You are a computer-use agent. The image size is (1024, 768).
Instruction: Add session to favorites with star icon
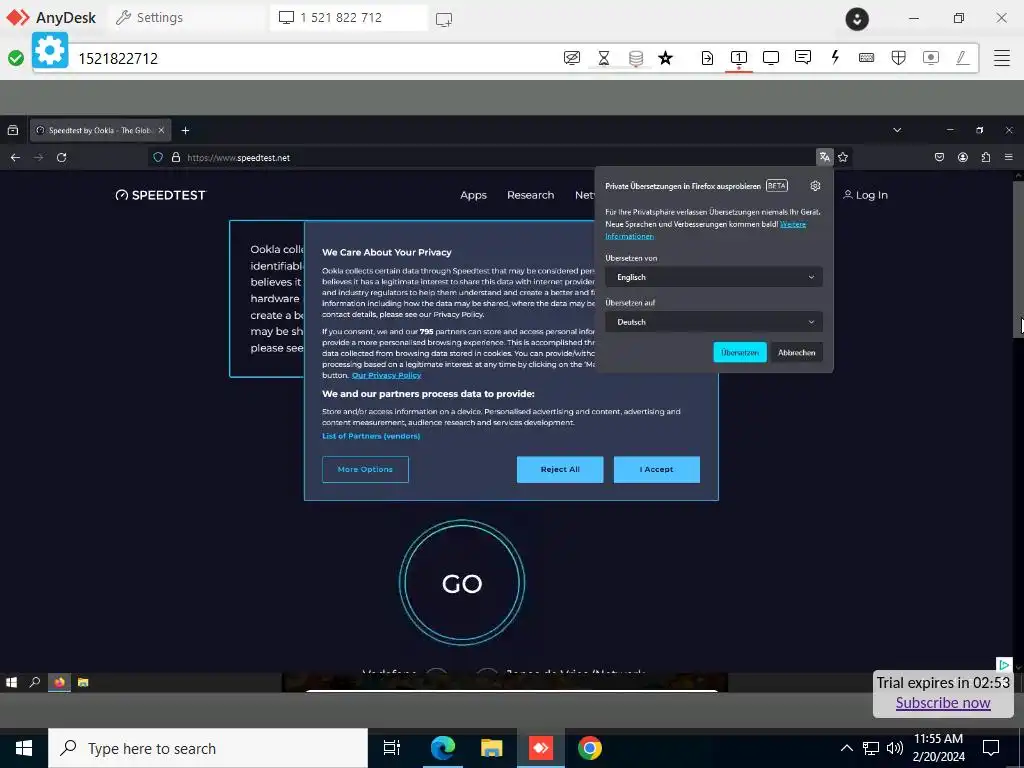665,58
